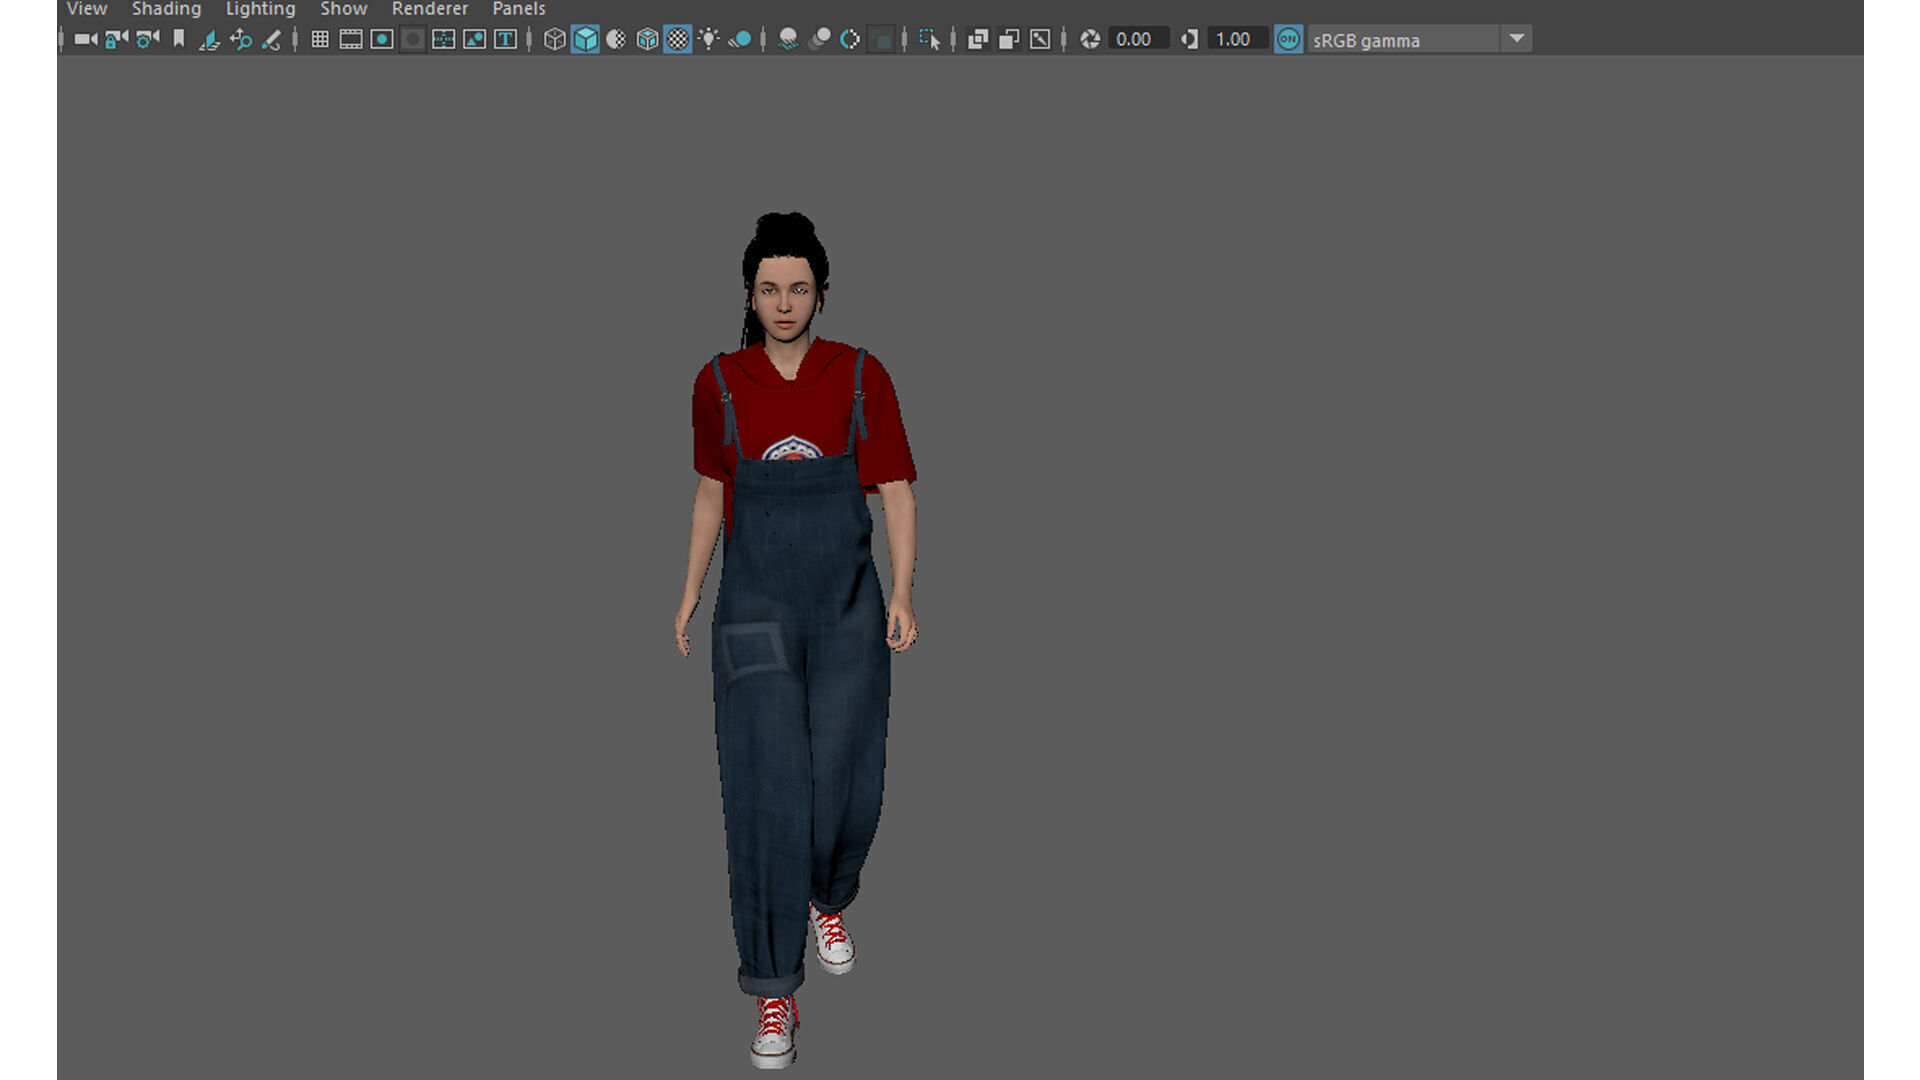
Task: Click the Select Camera icon
Action: click(x=86, y=39)
